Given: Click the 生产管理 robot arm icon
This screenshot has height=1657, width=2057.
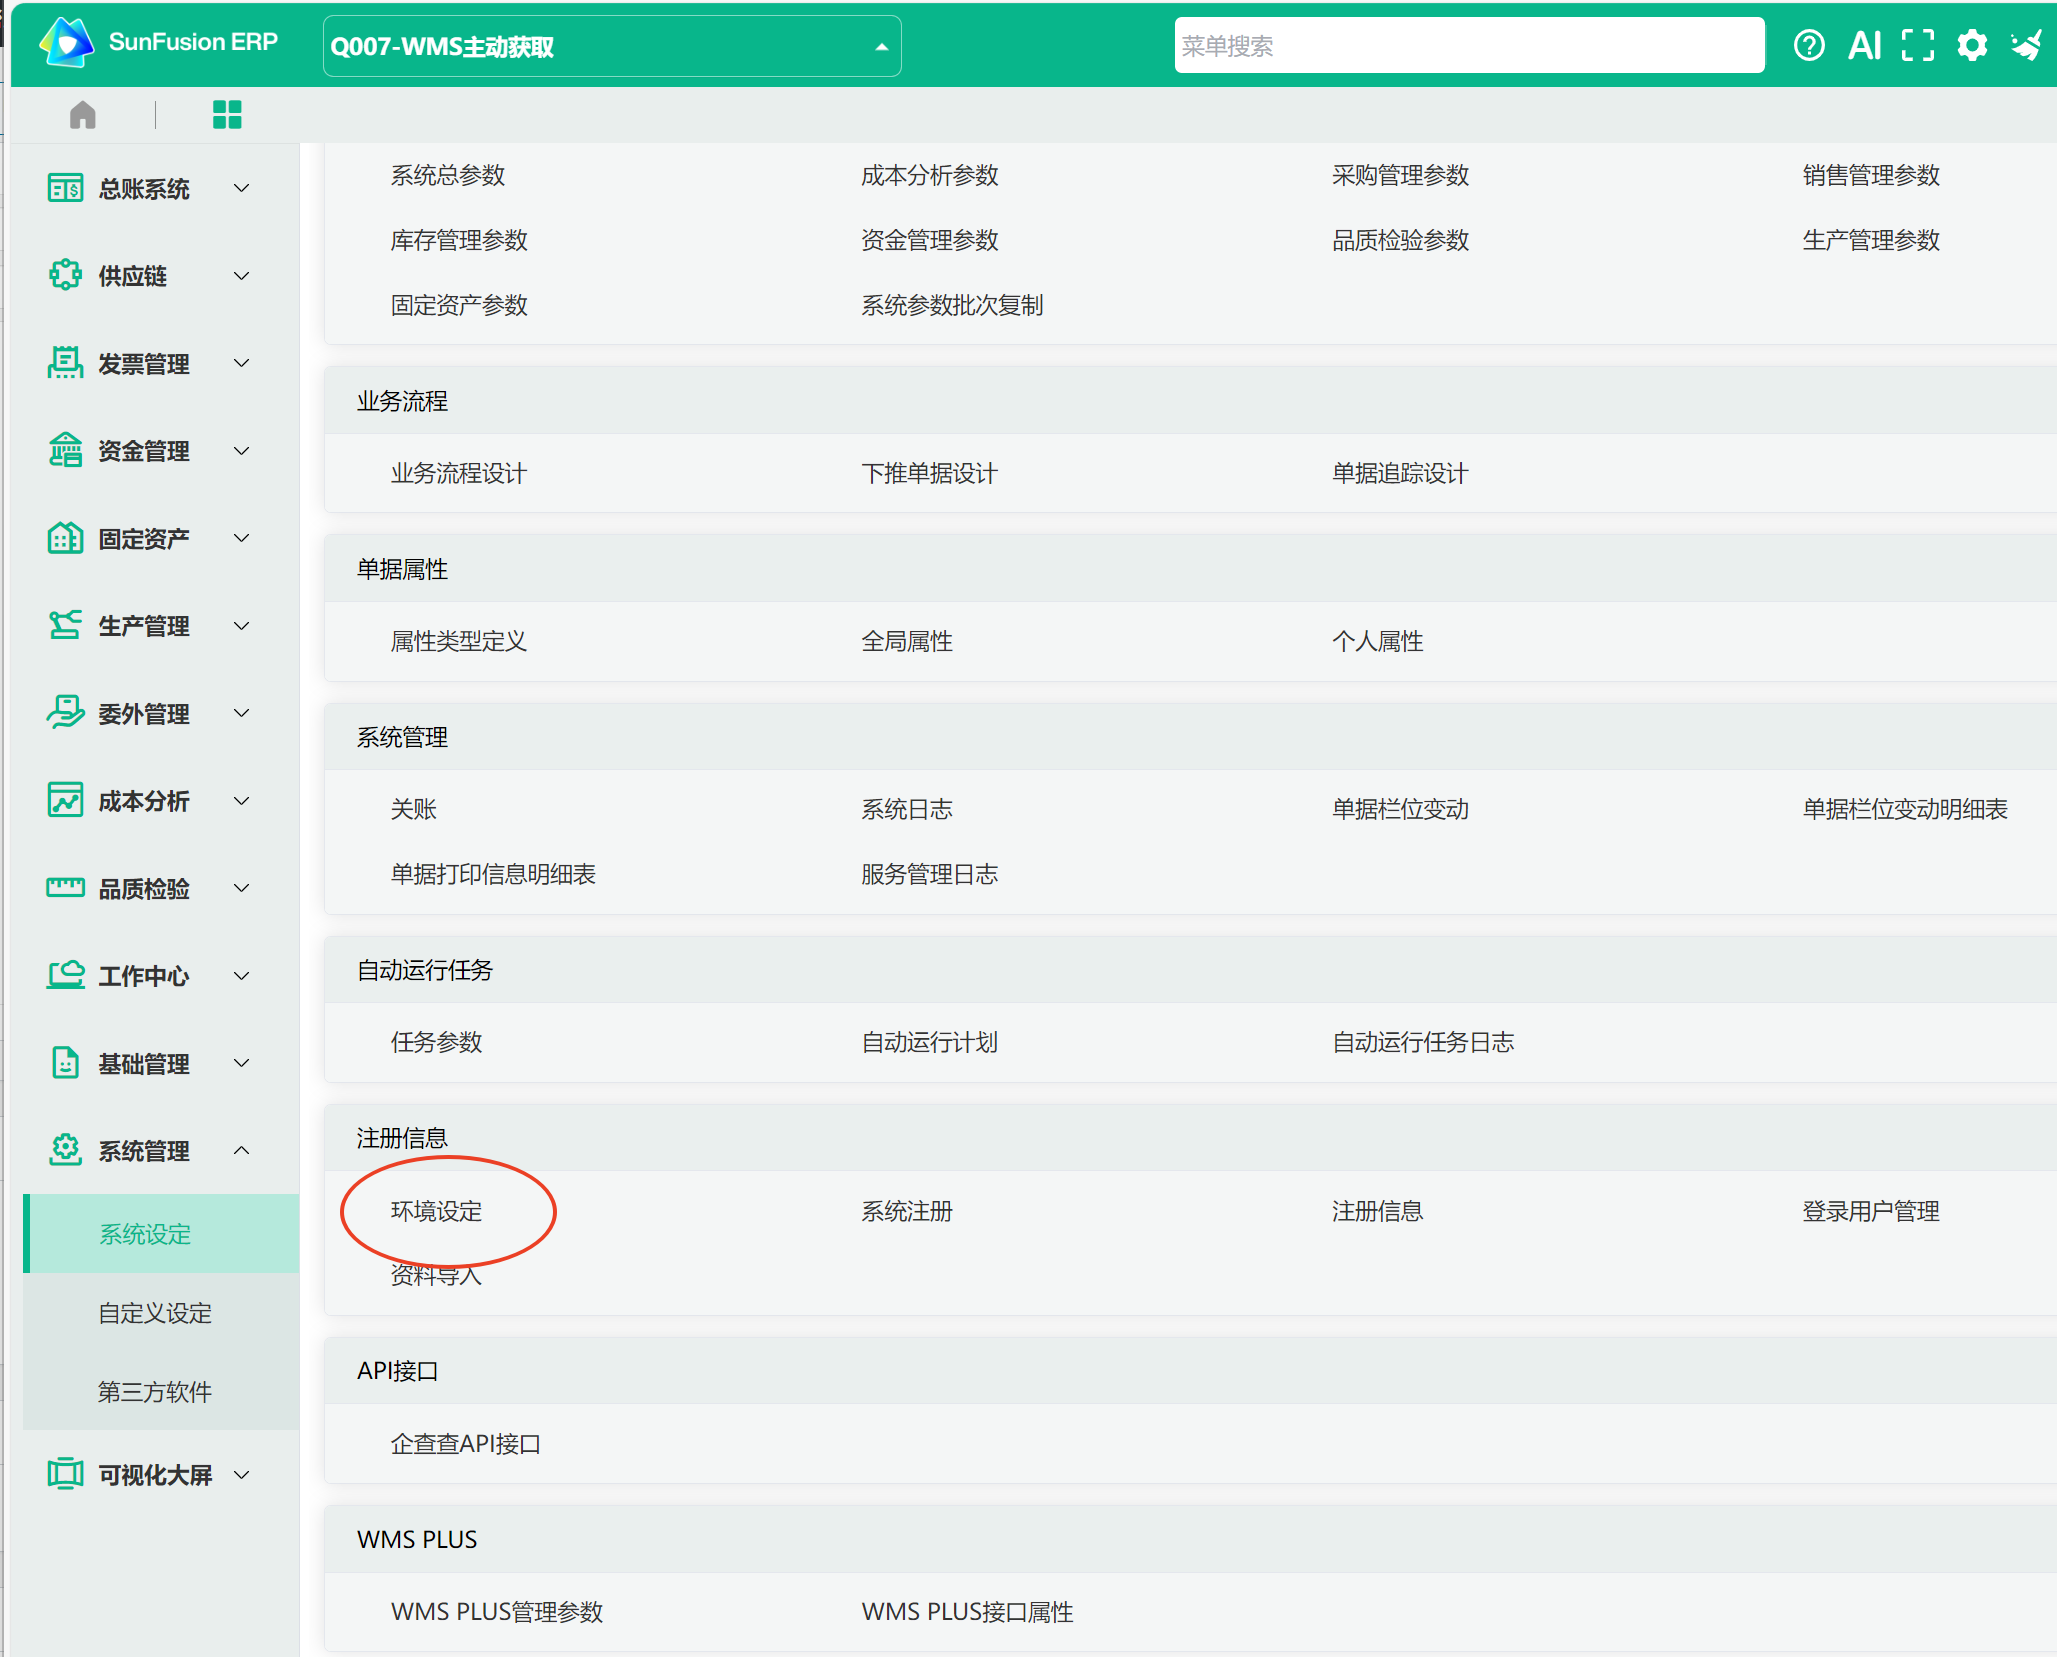Looking at the screenshot, I should 65,625.
